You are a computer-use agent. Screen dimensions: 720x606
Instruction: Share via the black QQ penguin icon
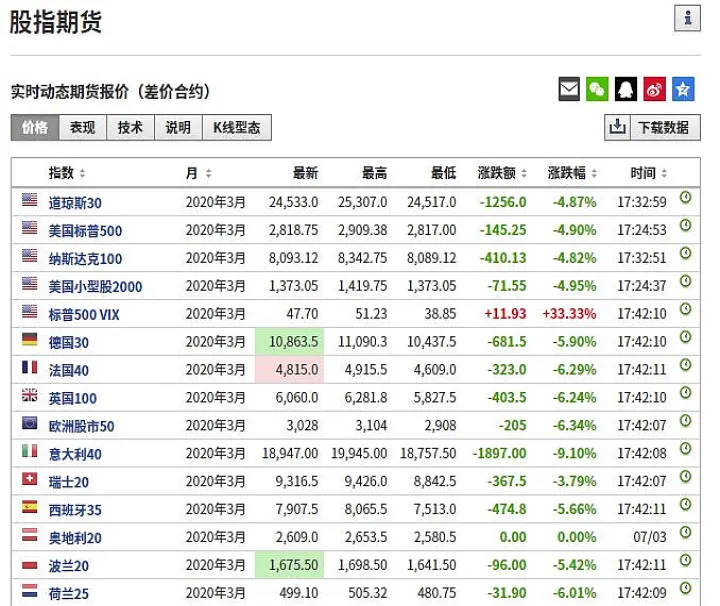[x=626, y=89]
